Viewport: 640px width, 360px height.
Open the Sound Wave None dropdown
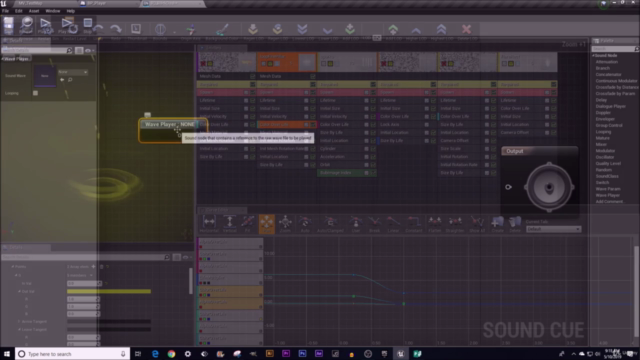(x=73, y=72)
